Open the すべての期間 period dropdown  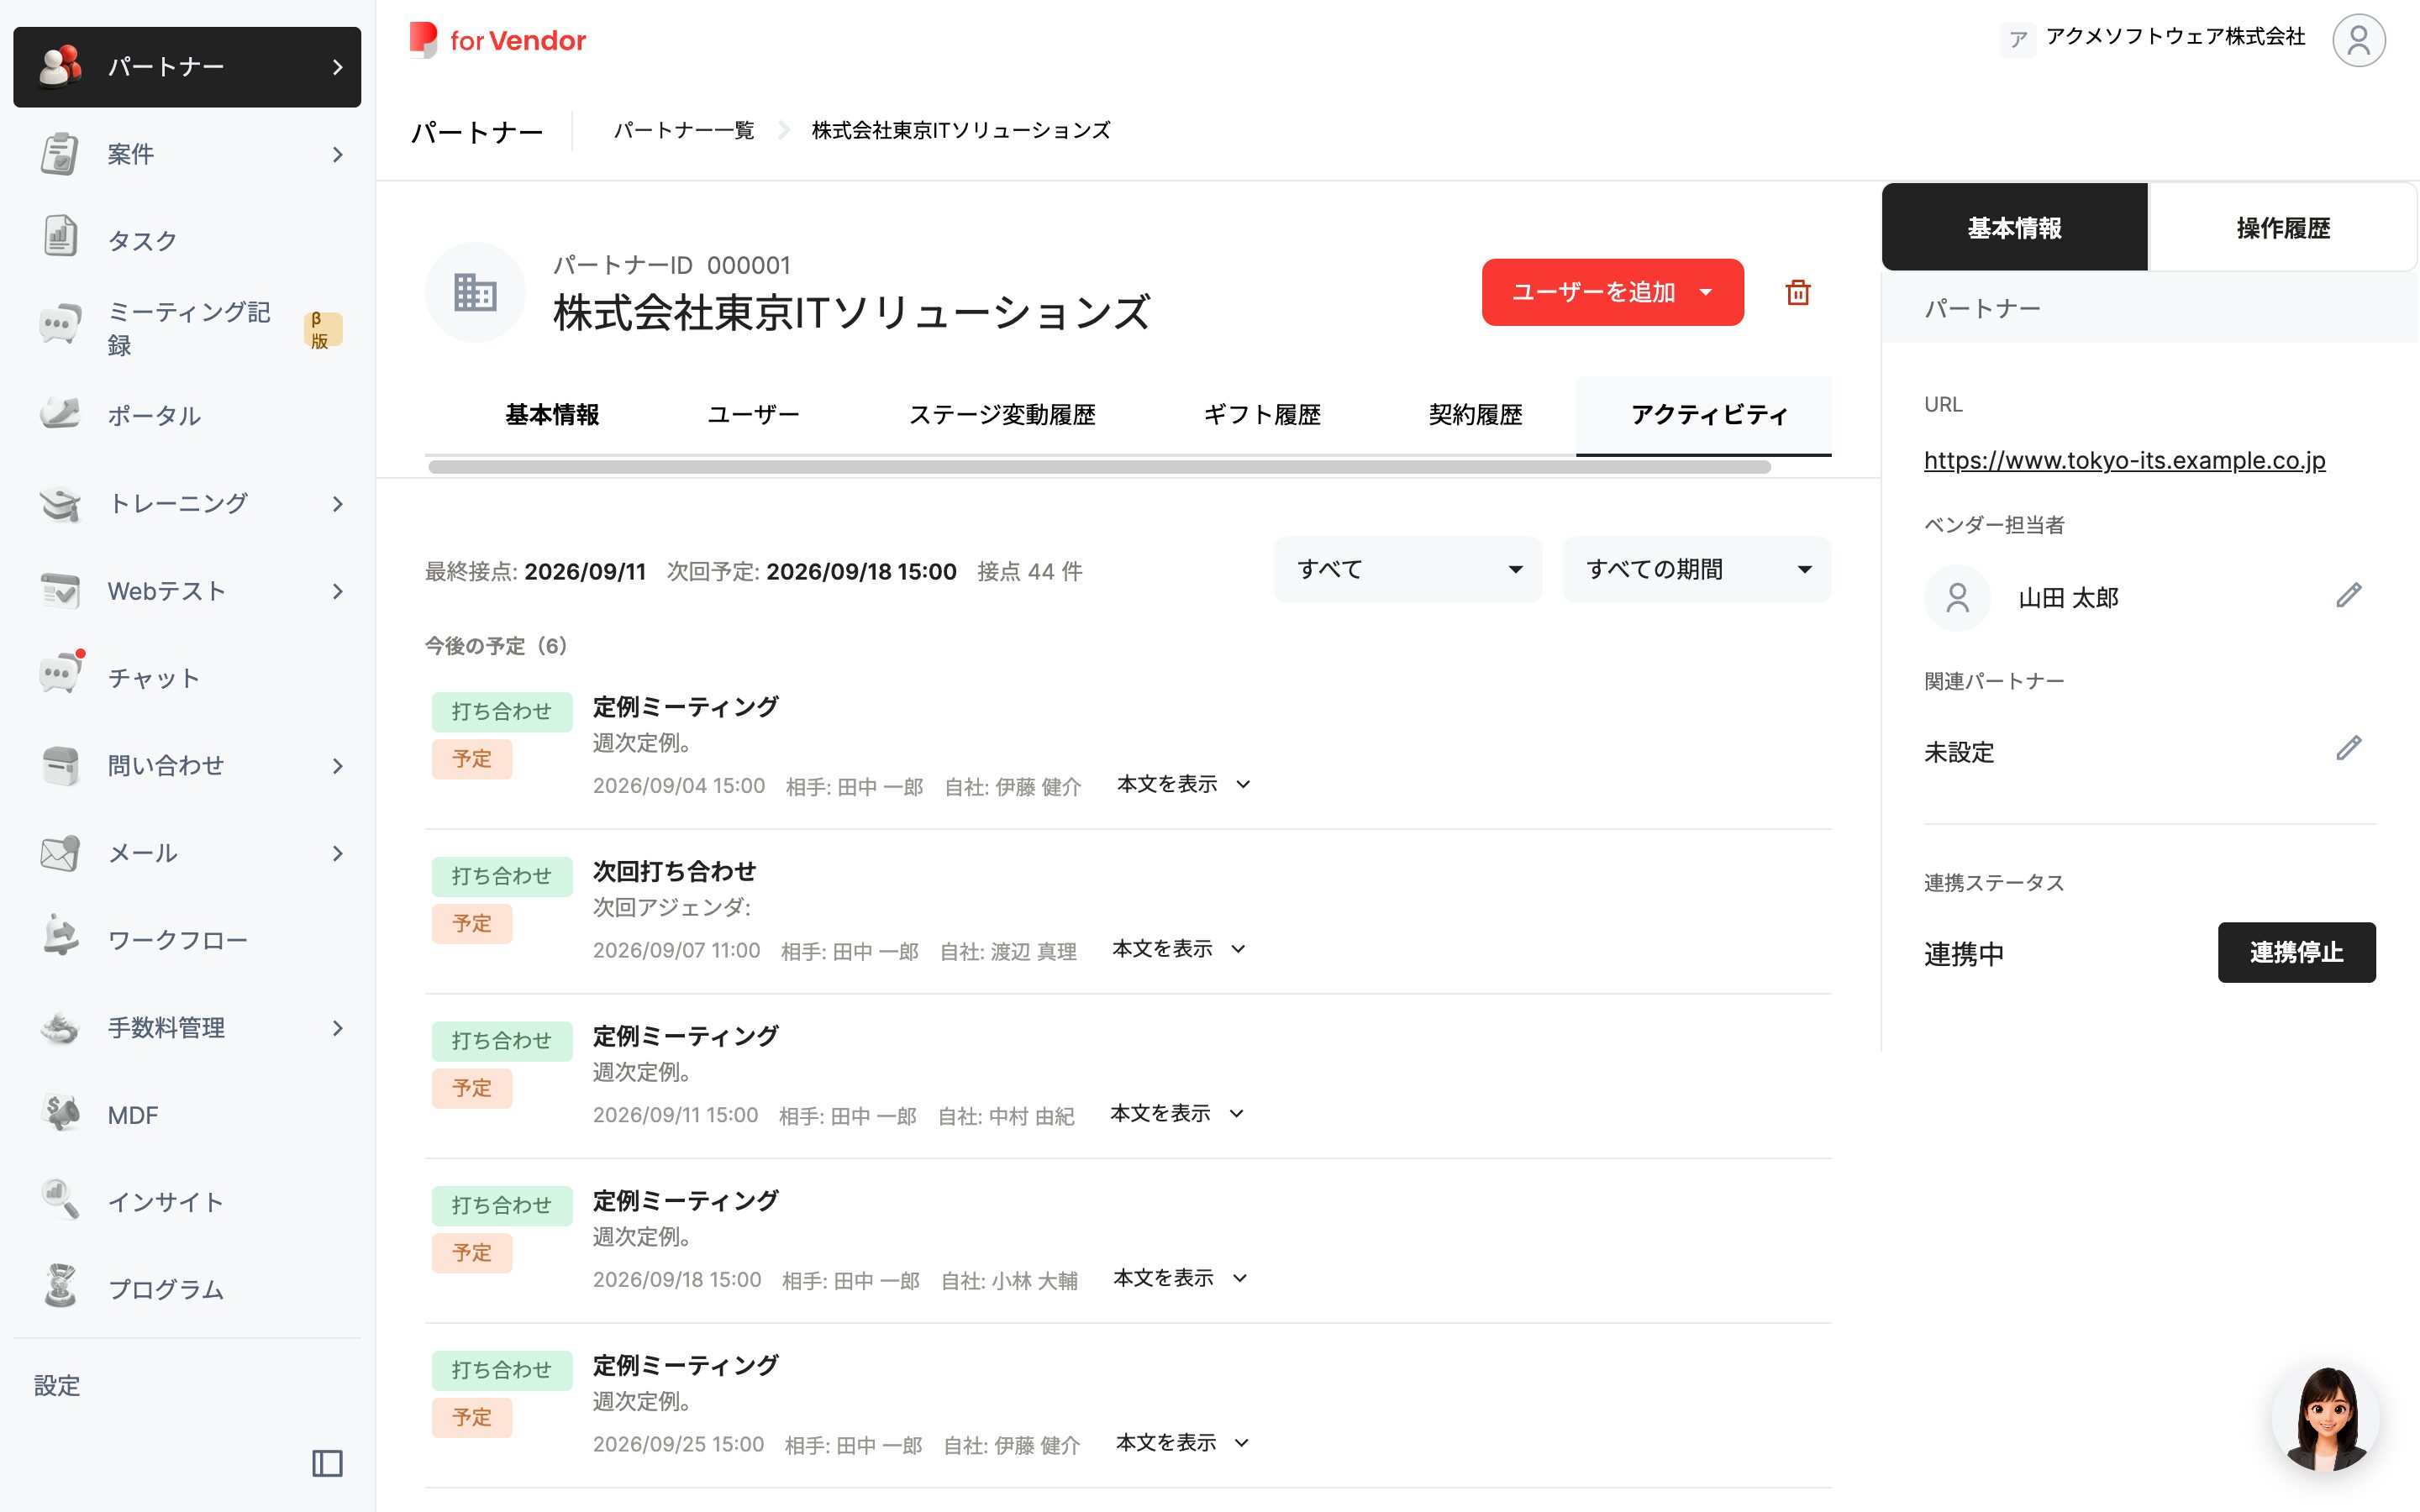[1696, 570]
